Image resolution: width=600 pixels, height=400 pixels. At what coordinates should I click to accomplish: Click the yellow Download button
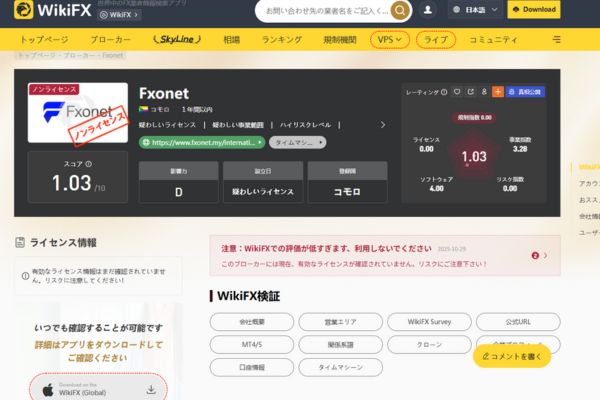pyautogui.click(x=534, y=10)
